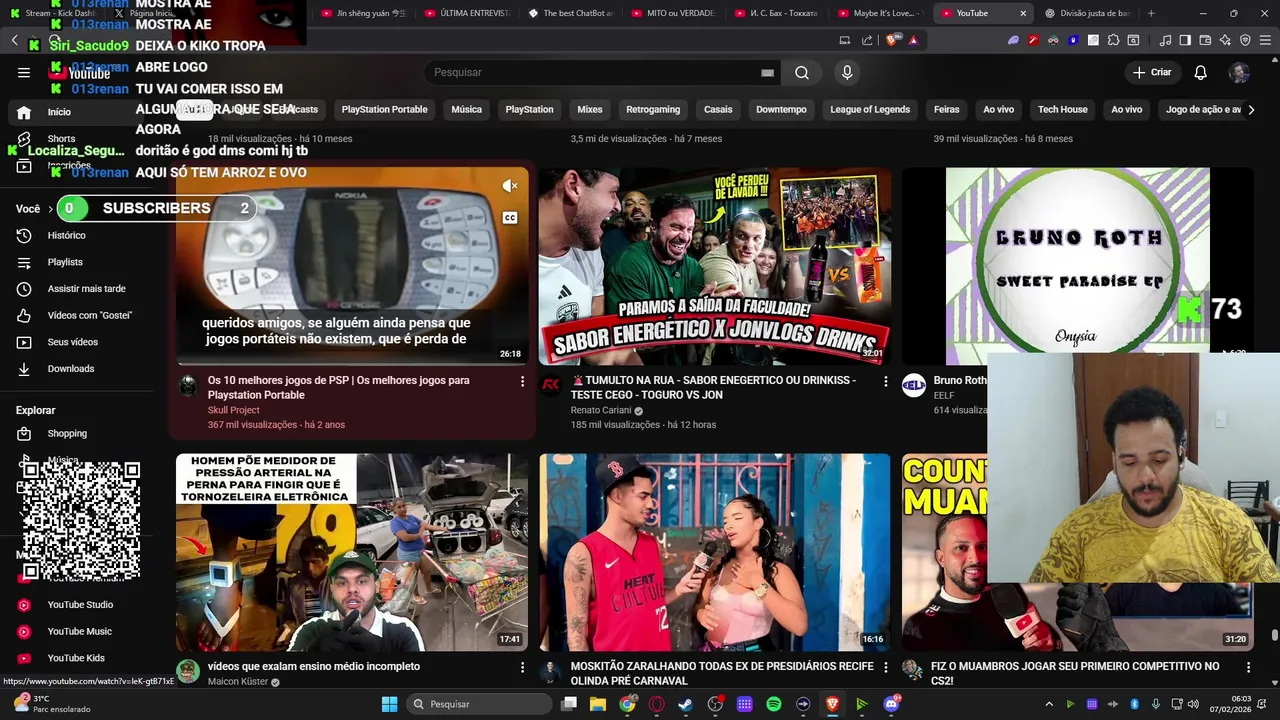1280x720 pixels.
Task: Toggle the browser sidebar panel icon
Action: pos(1185,40)
